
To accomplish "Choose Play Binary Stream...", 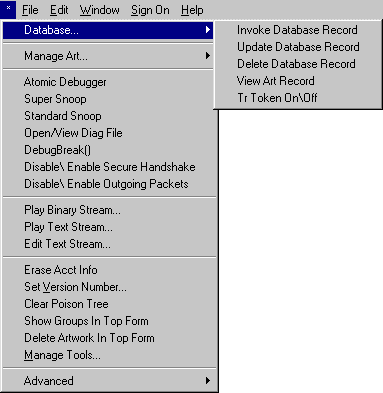I will [x=72, y=210].
